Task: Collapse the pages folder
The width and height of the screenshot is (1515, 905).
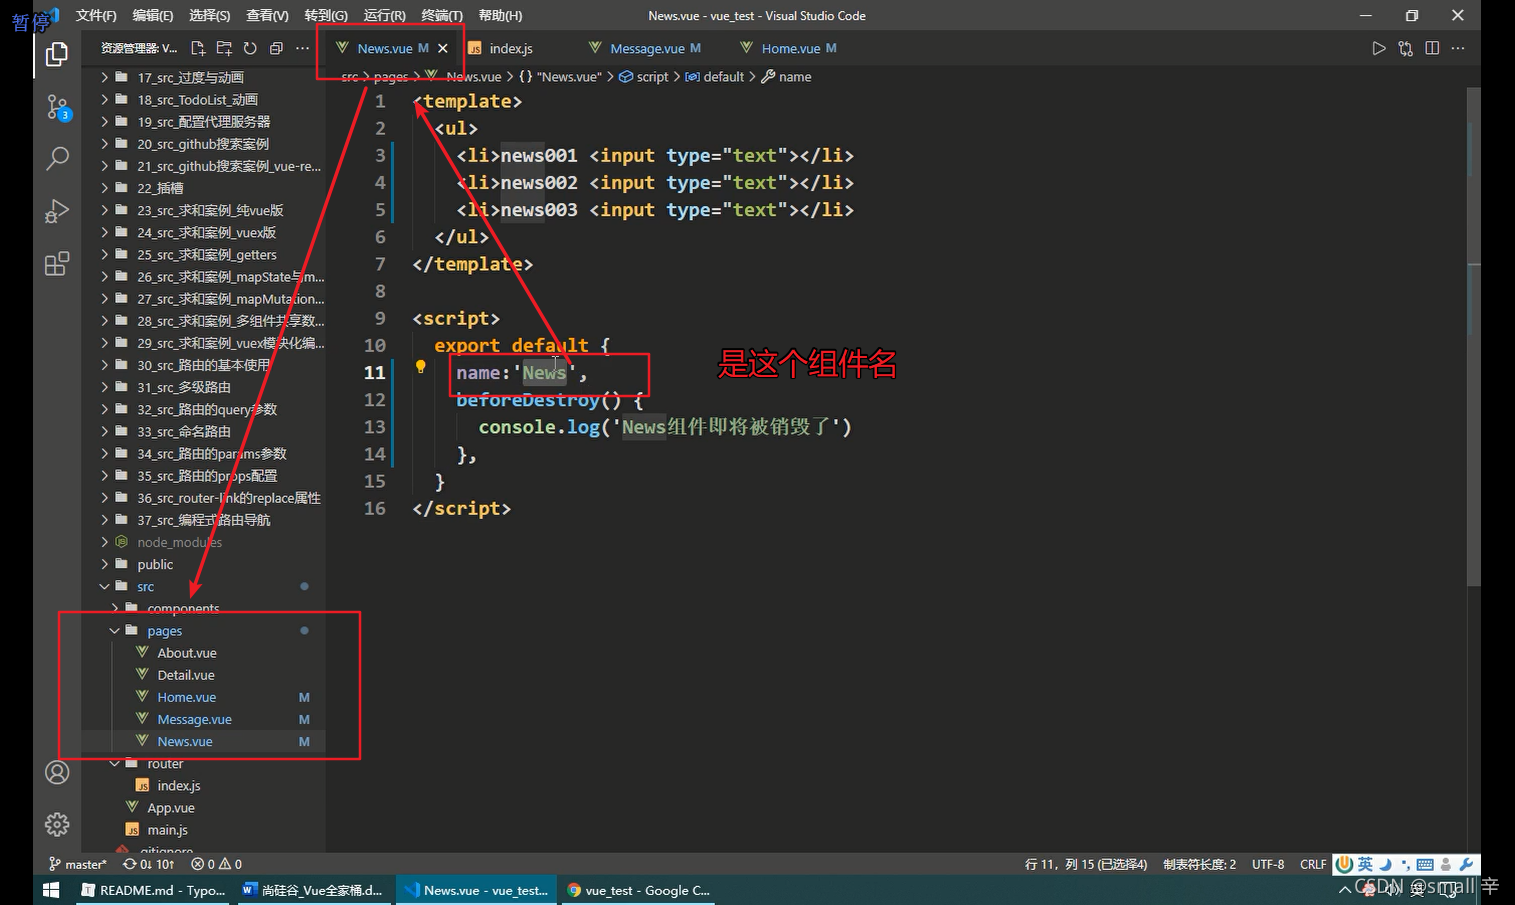Action: click(x=205, y=630)
